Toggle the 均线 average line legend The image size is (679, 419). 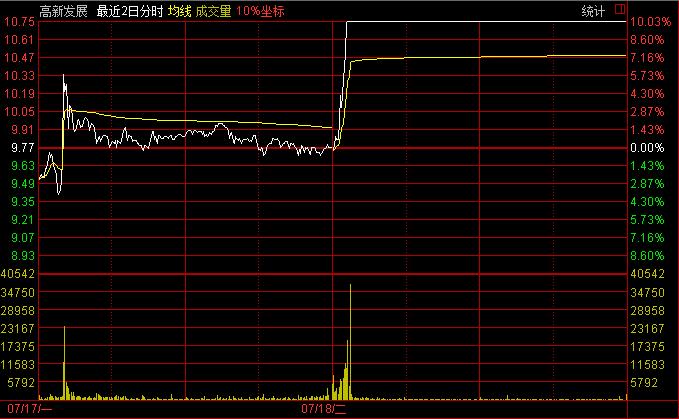[180, 11]
